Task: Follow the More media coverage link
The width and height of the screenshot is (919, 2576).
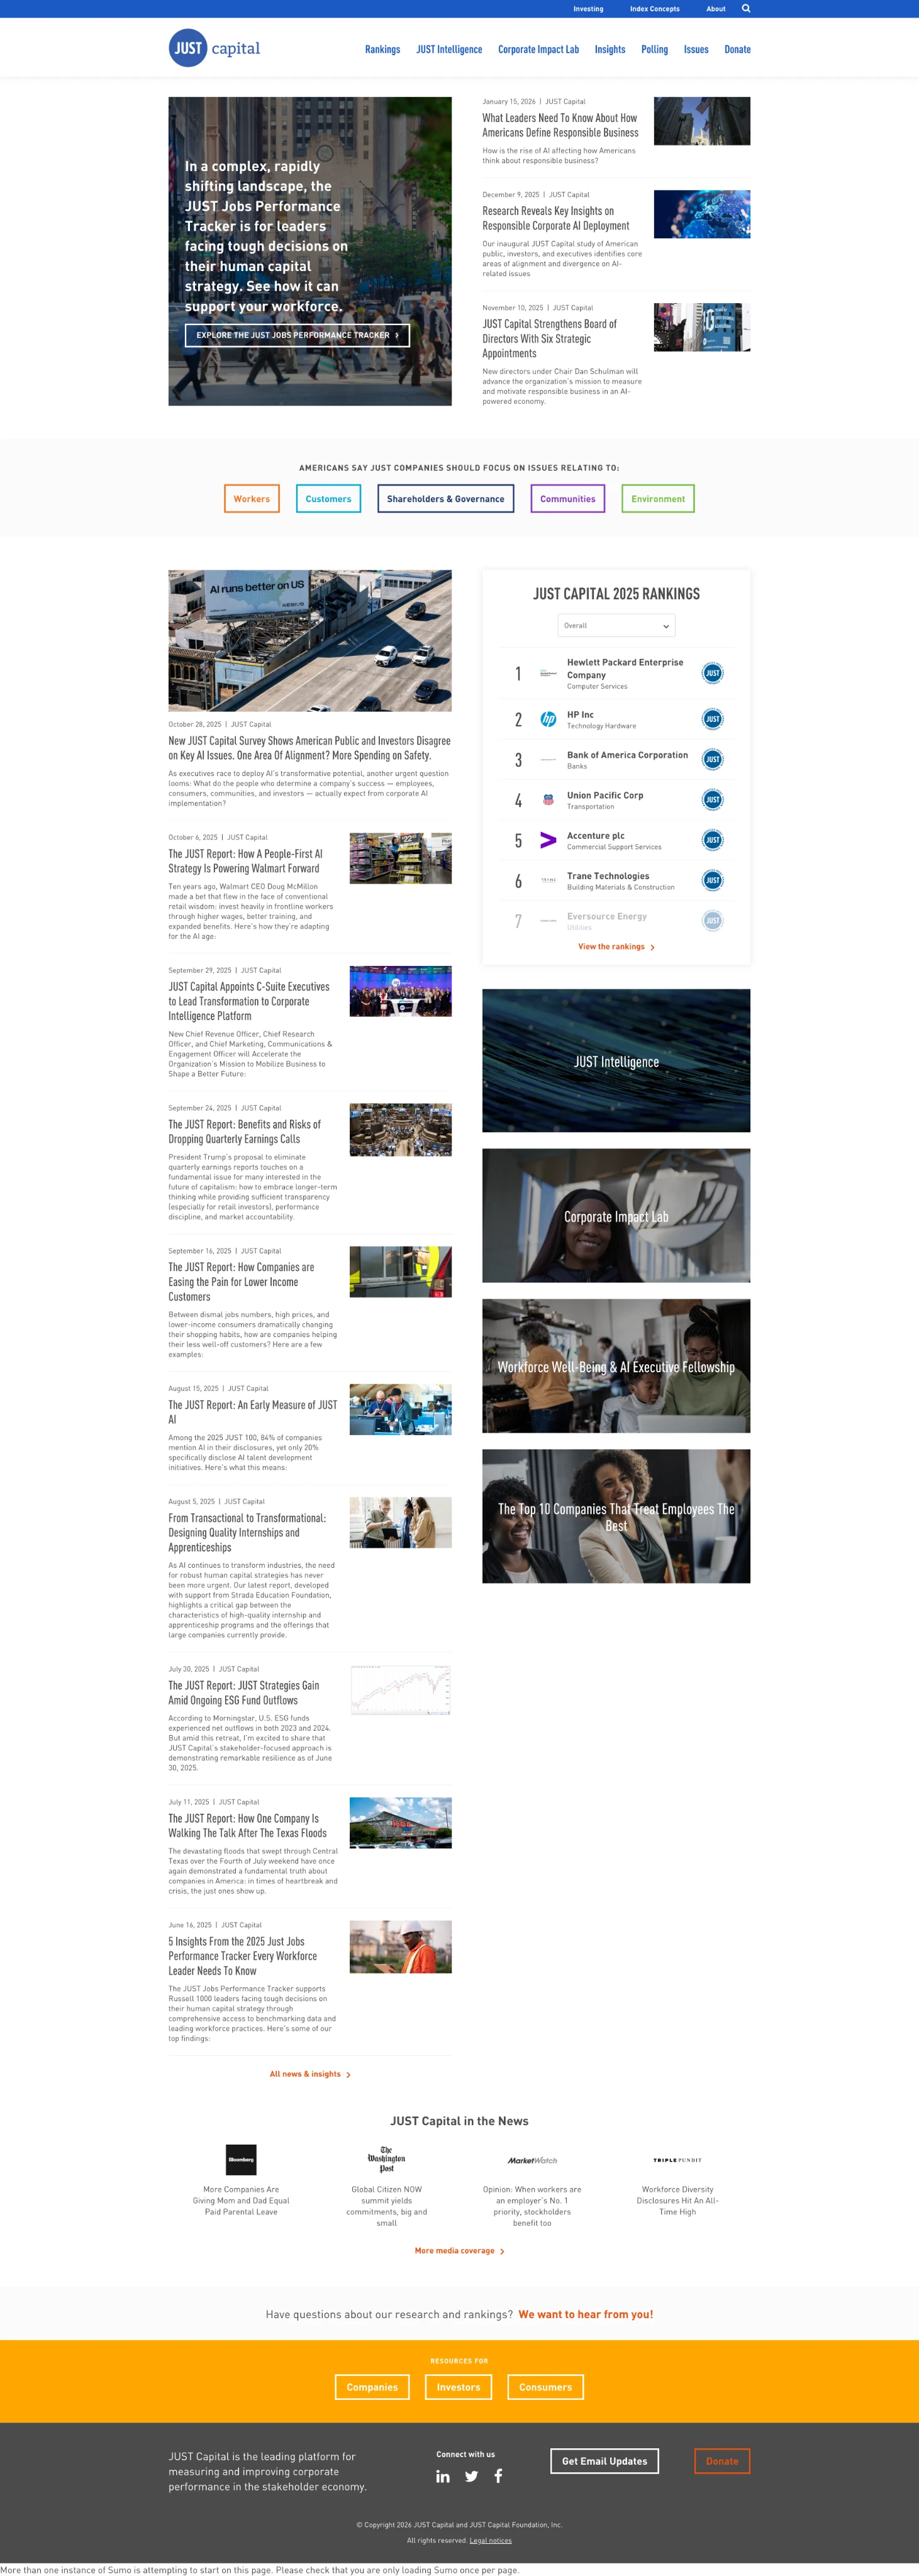Action: [459, 2250]
